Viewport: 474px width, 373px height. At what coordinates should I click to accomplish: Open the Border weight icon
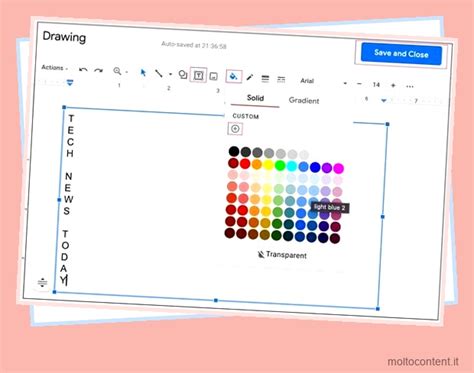click(265, 79)
